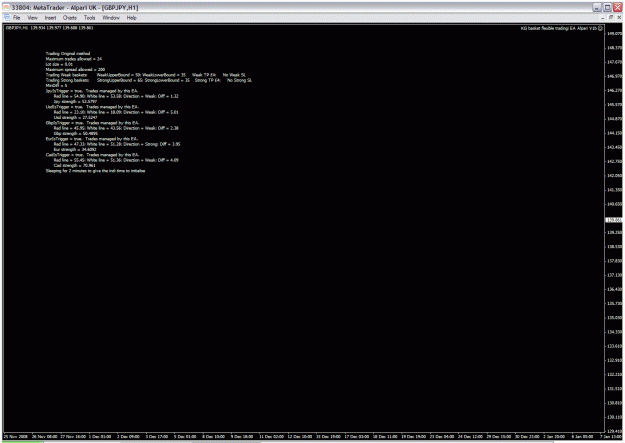This screenshot has width=625, height=443.
Task: Click the 'MinDiff' comment line
Action: (56, 85)
